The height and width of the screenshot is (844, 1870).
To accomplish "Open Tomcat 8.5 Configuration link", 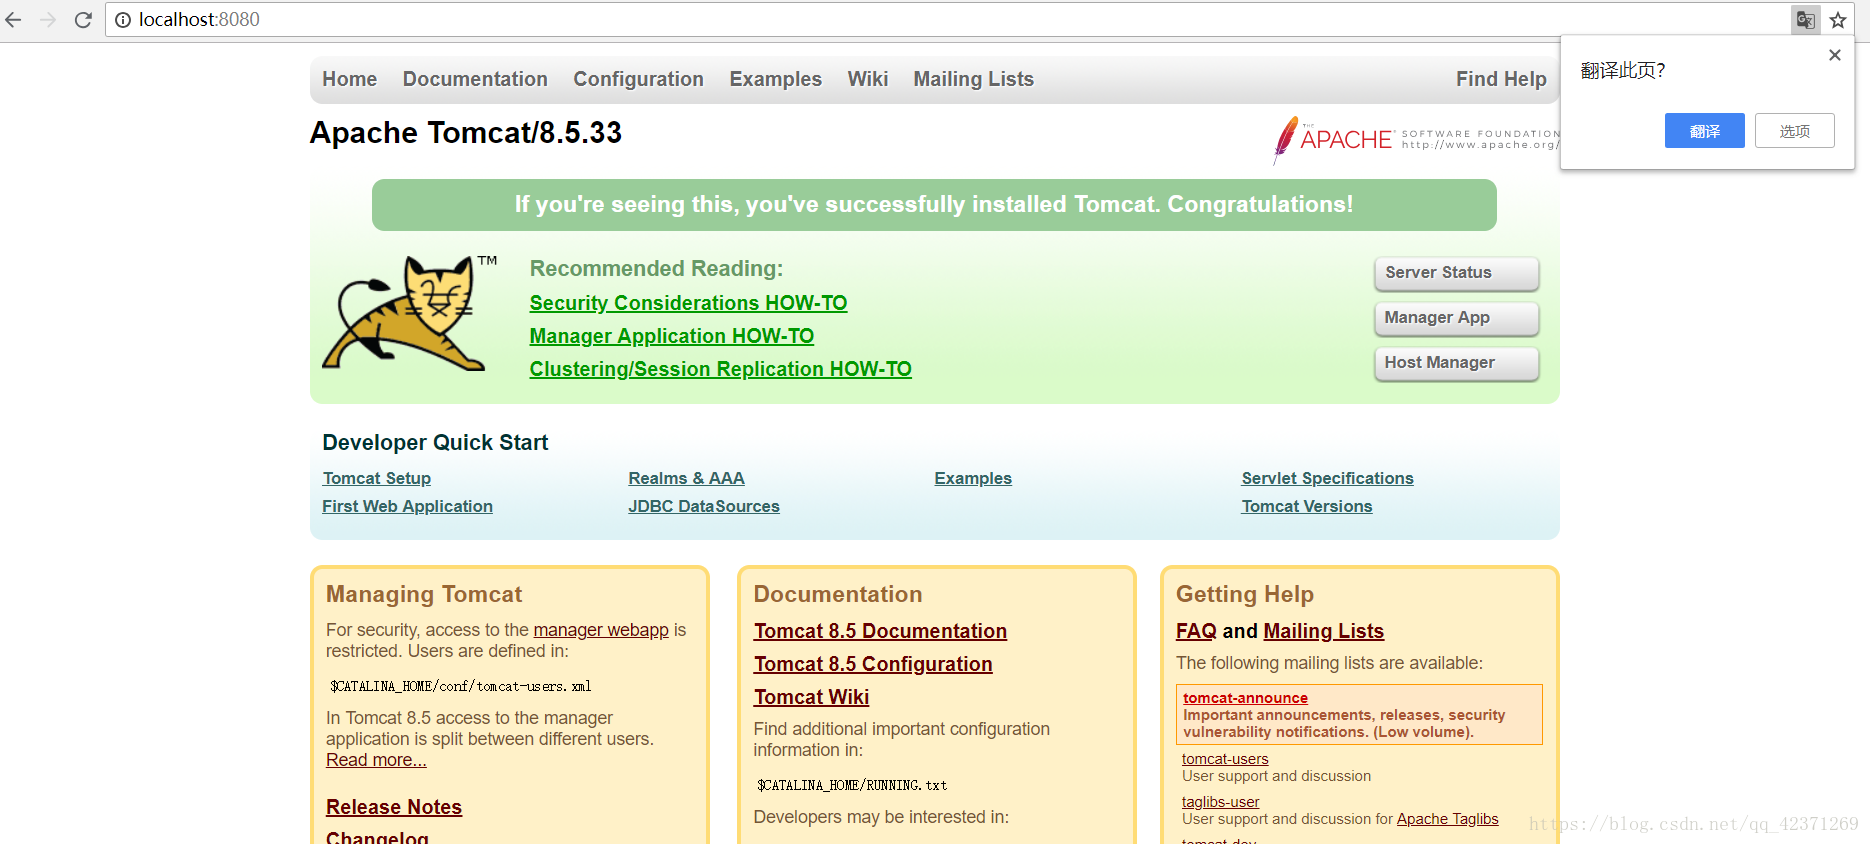I will pyautogui.click(x=873, y=664).
